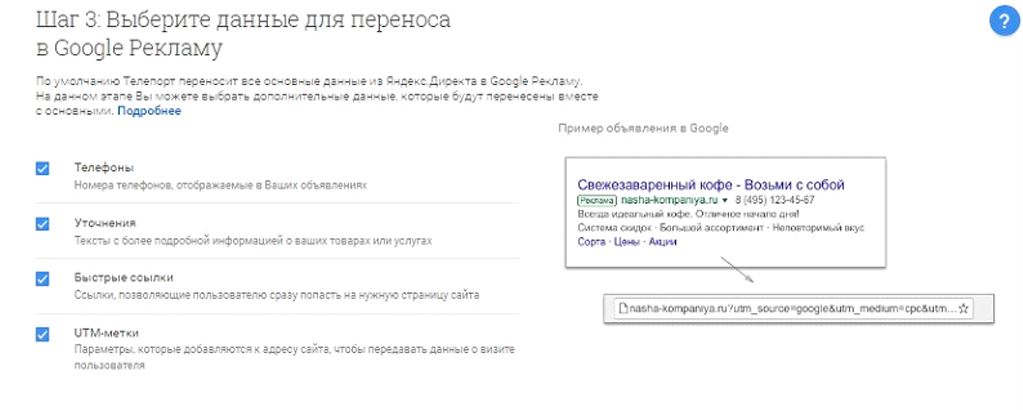The height and width of the screenshot is (410, 1023).
Task: Toggle the Уточнения checkbox
Action: [x=42, y=223]
